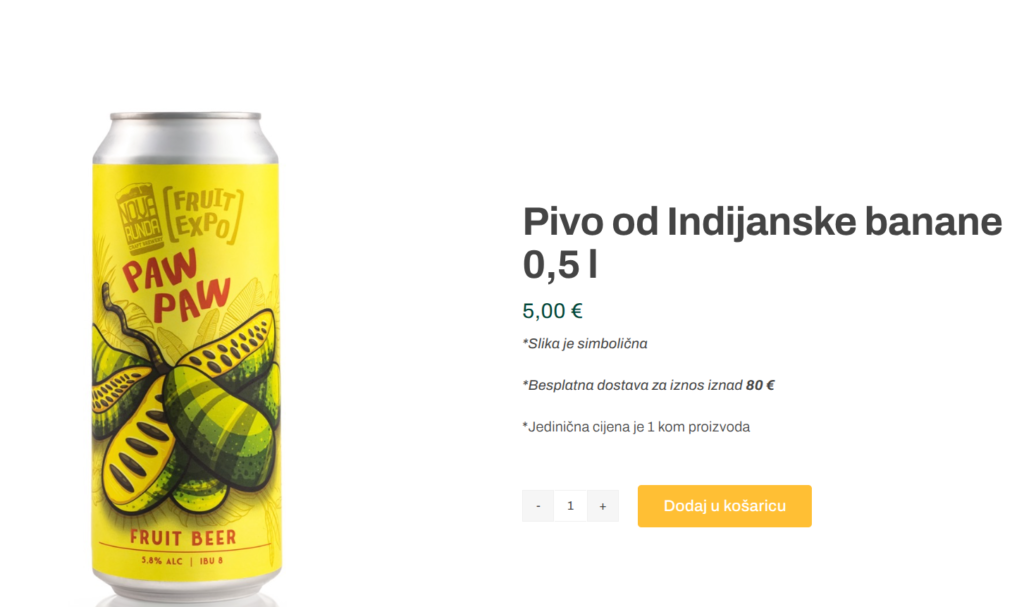The height and width of the screenshot is (607, 1024).
Task: Click the Nova Runda logo on the can
Action: coord(139,218)
